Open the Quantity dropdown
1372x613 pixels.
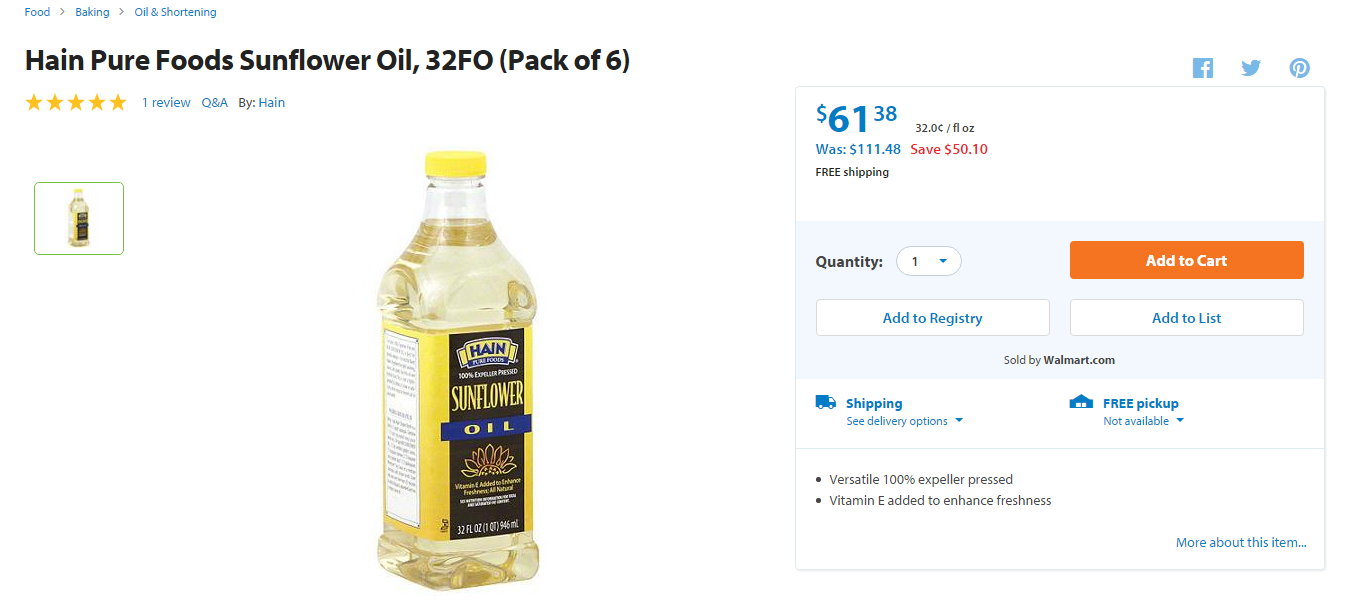928,261
